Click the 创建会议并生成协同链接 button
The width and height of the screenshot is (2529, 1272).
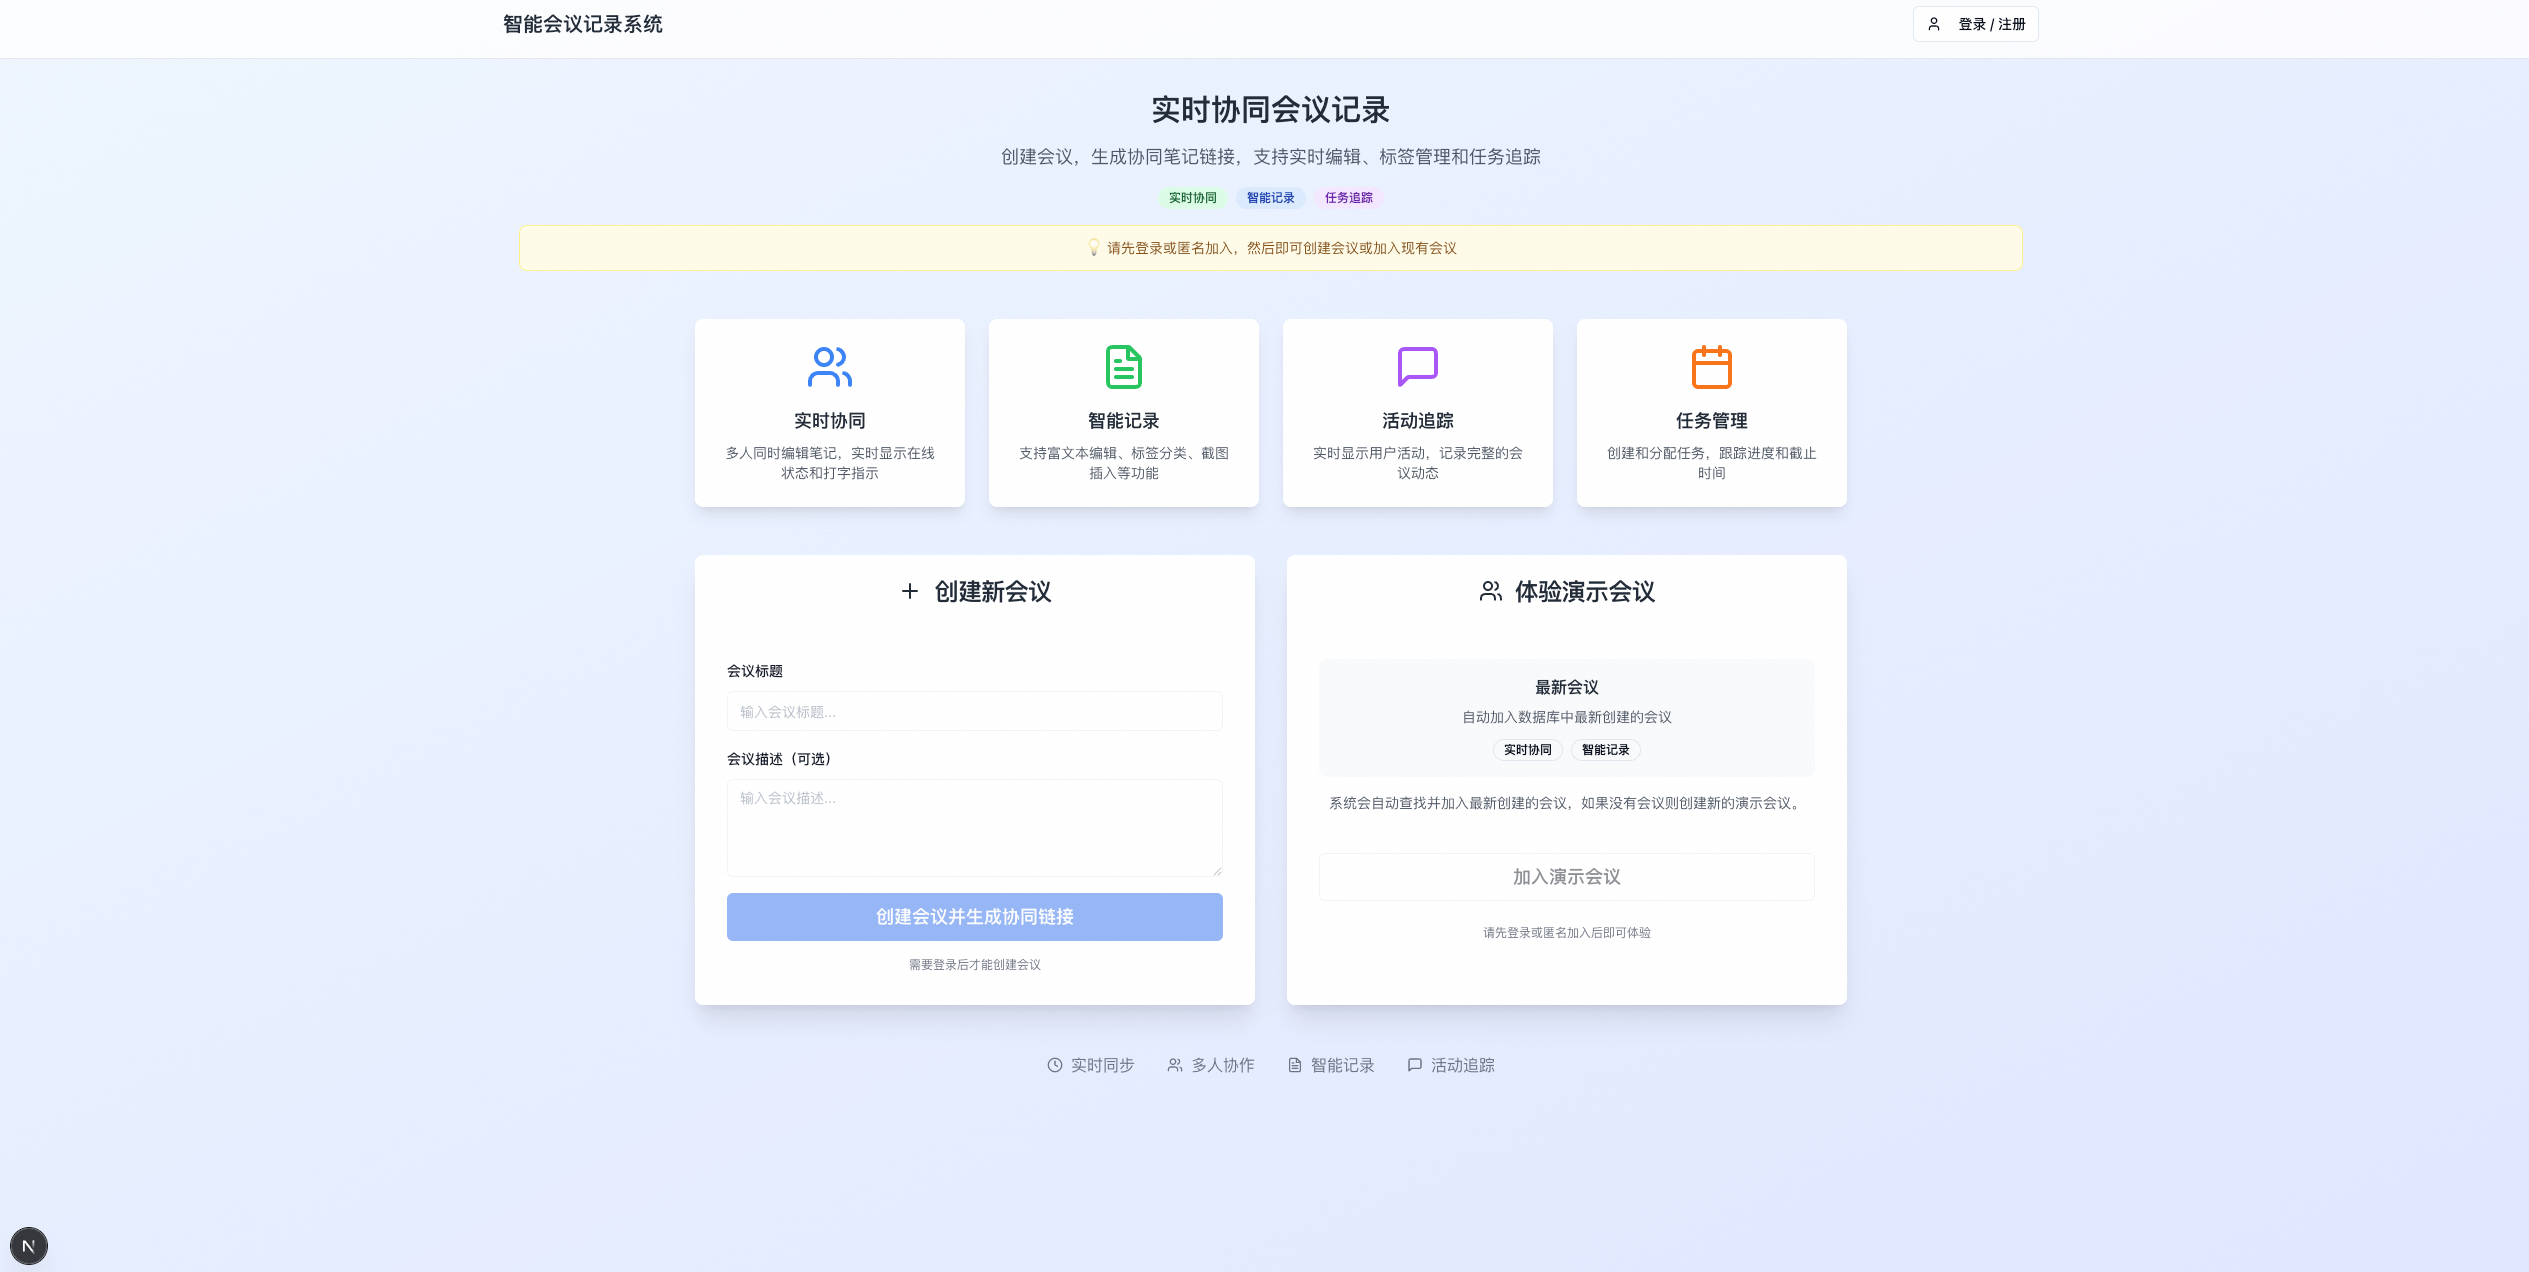(x=974, y=916)
